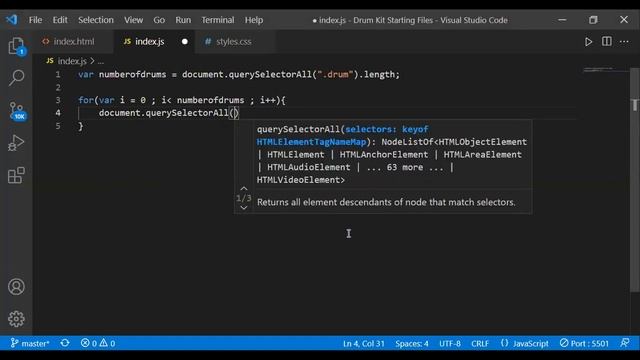Open the File menu
The width and height of the screenshot is (640, 360).
[35, 20]
